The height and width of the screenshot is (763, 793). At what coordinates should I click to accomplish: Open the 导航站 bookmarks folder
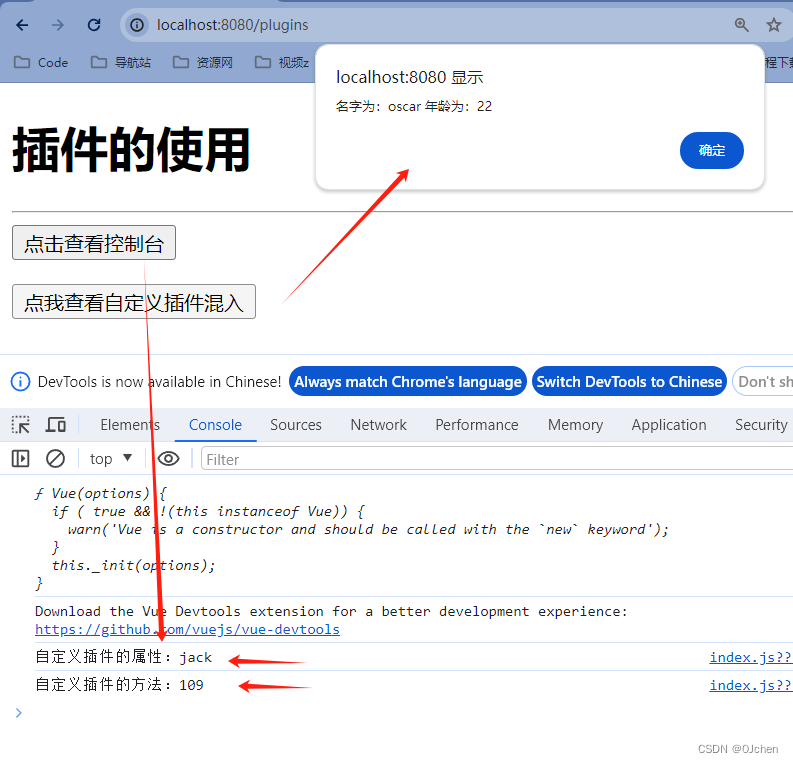(x=121, y=62)
